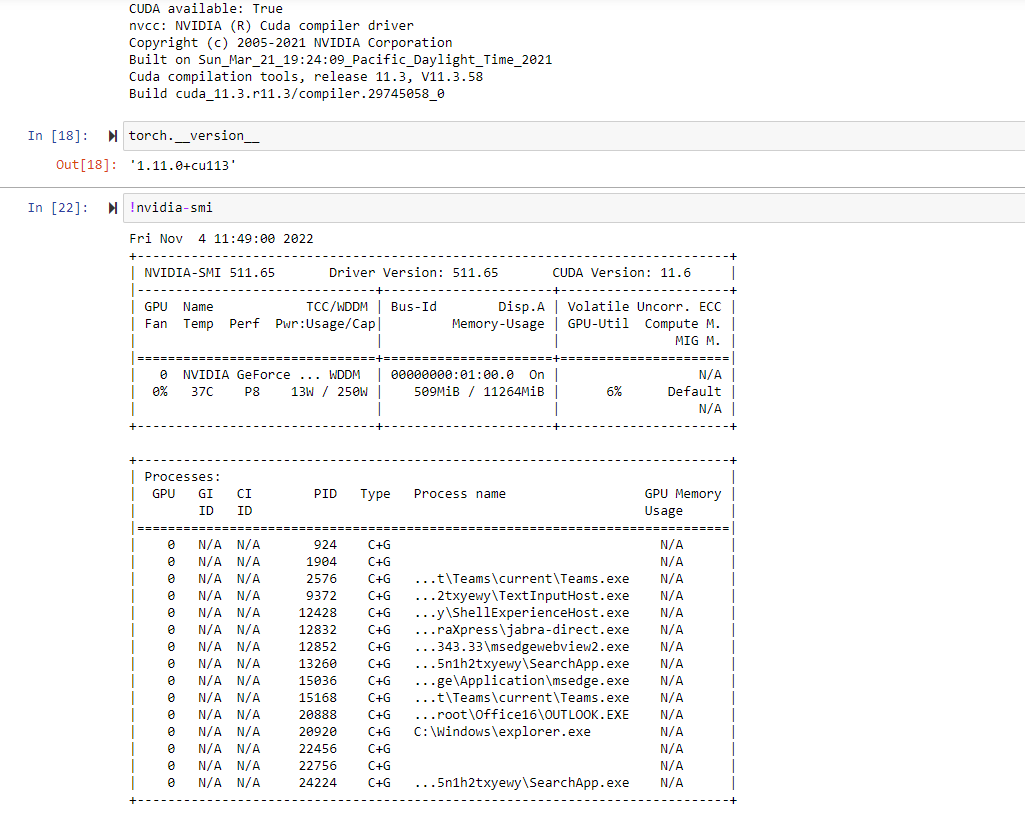Click the CUDA Version 11.6 text

click(620, 272)
